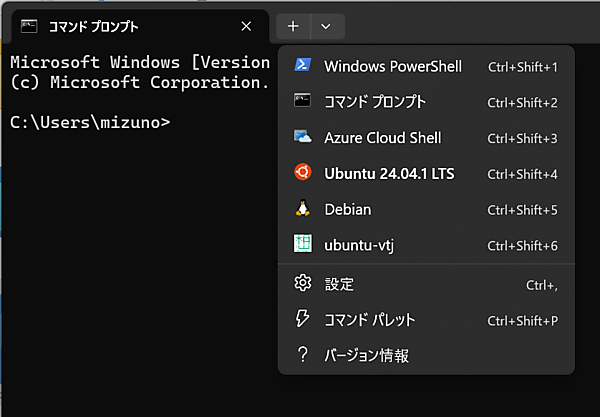Close the コマンド プロンプト tab
Screen dimensions: 600x417
point(247,26)
